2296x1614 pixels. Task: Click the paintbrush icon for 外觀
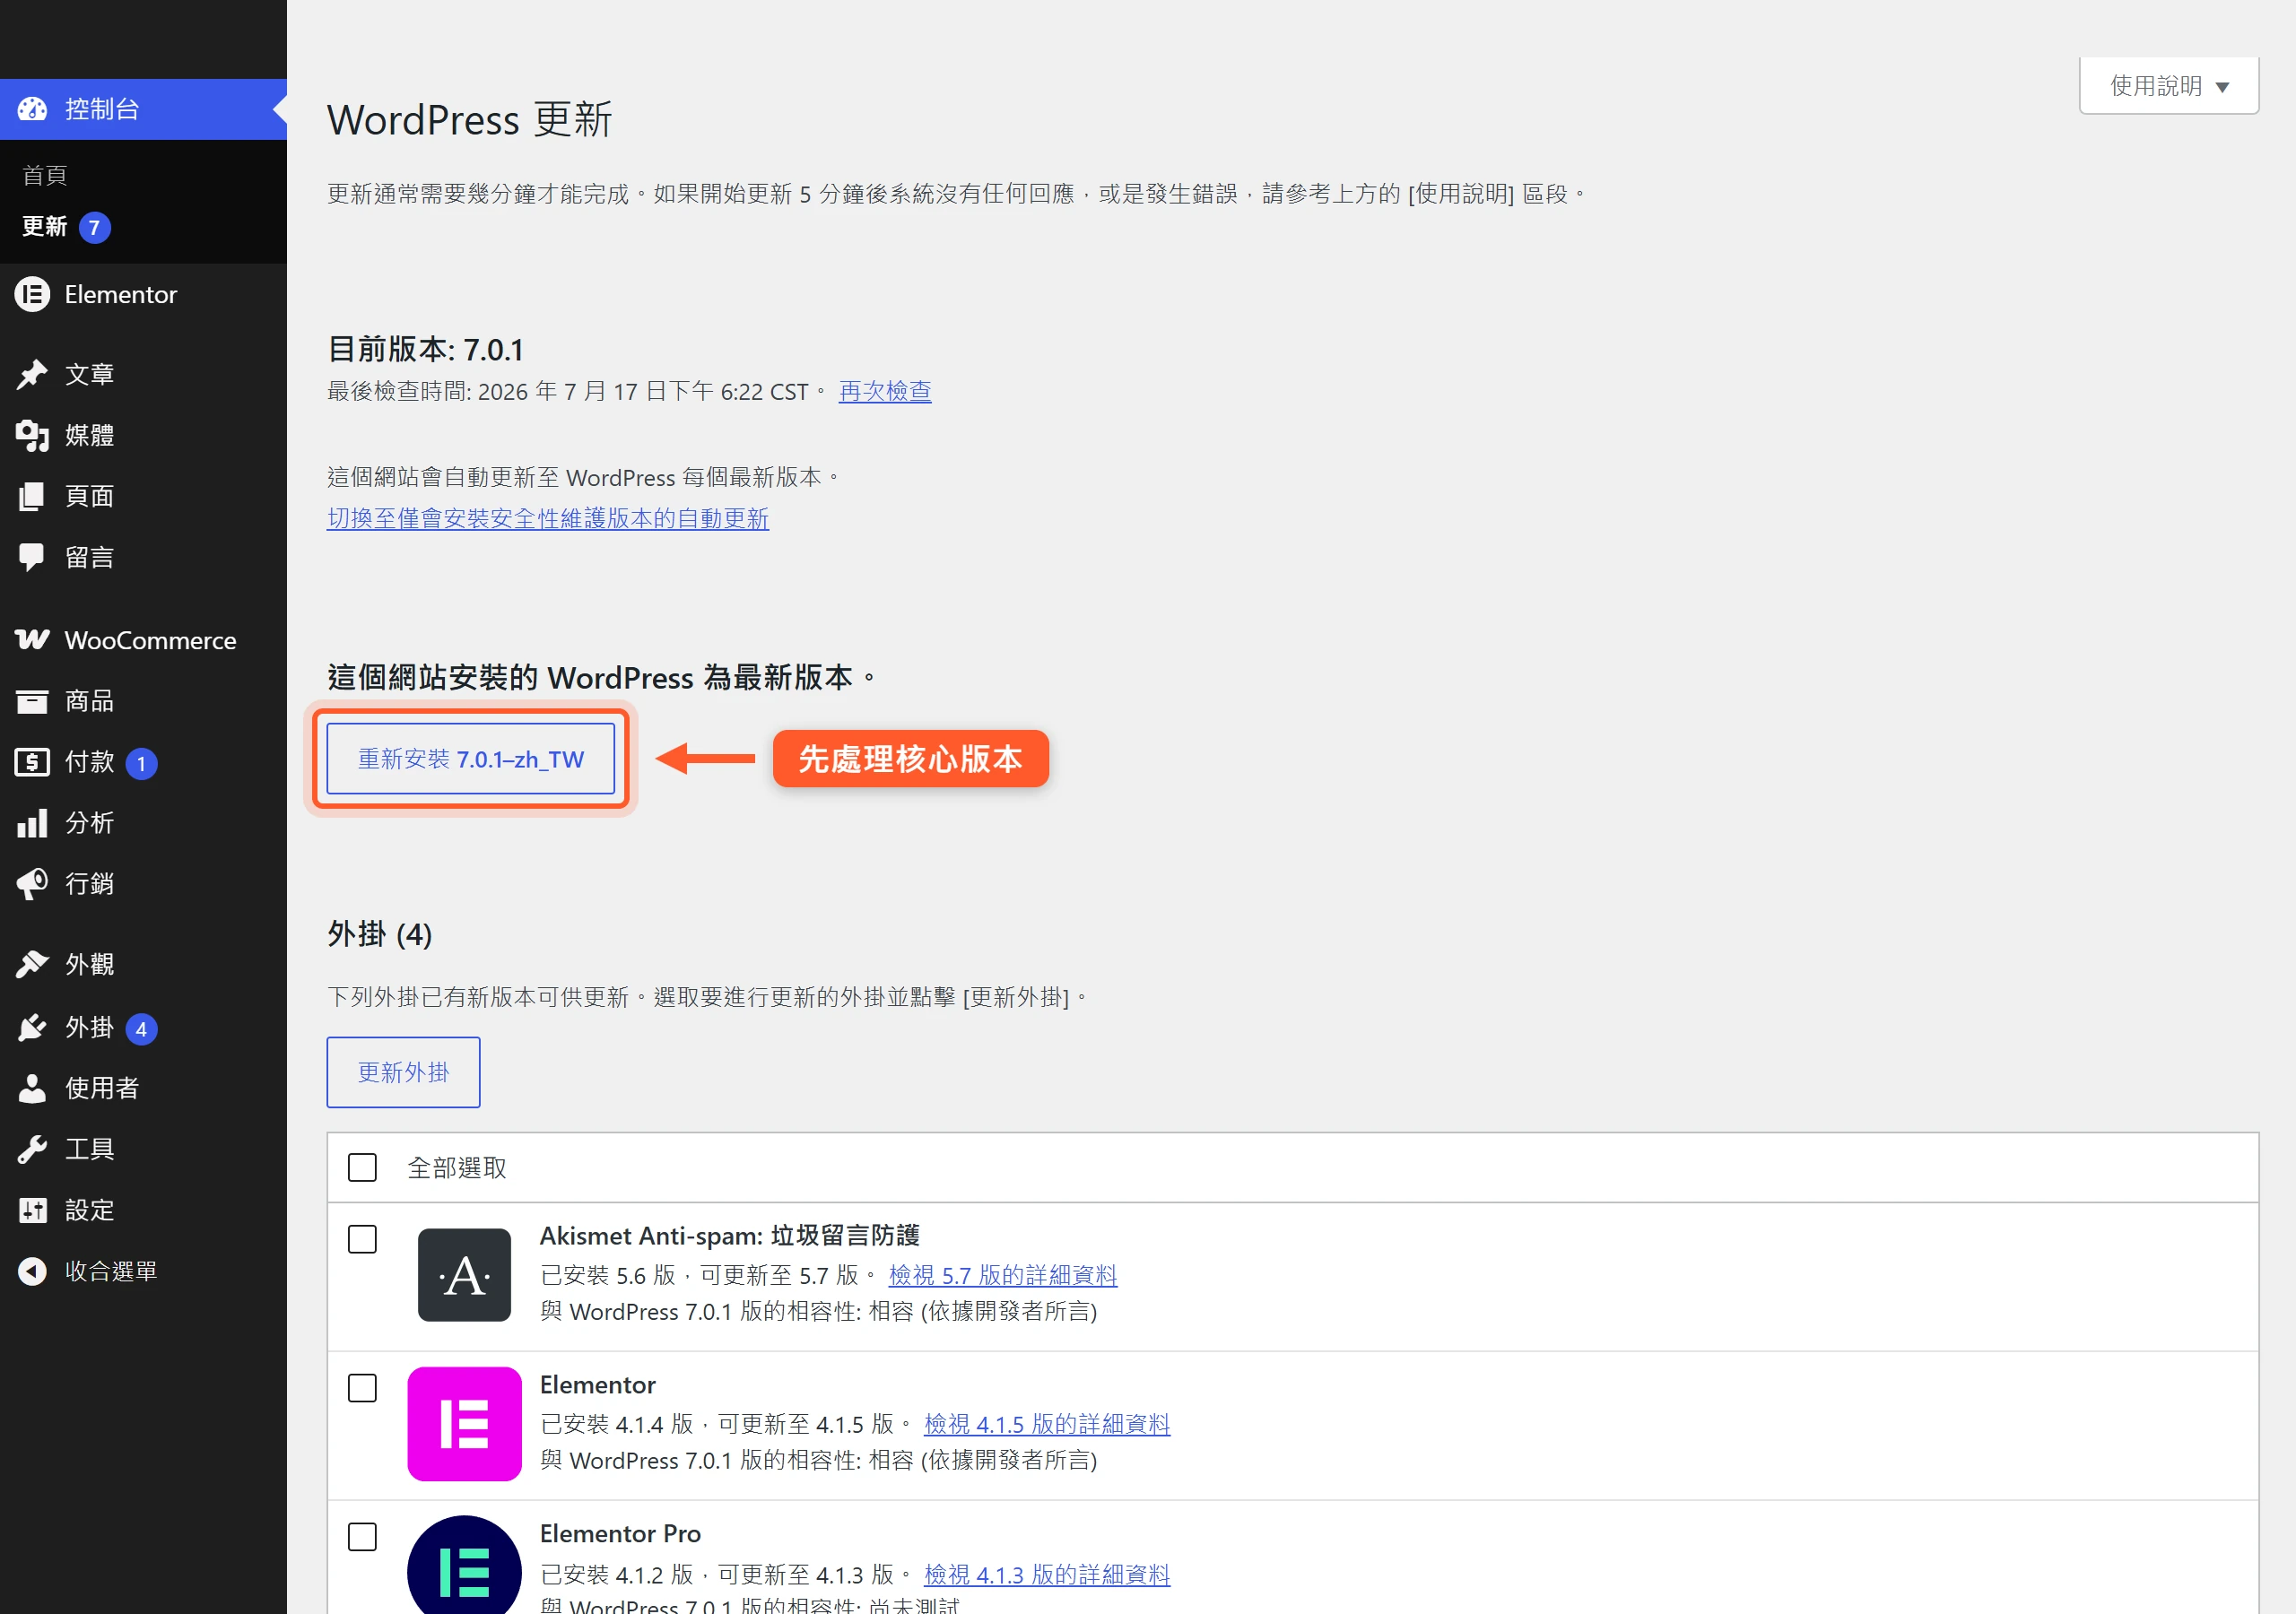[x=32, y=965]
